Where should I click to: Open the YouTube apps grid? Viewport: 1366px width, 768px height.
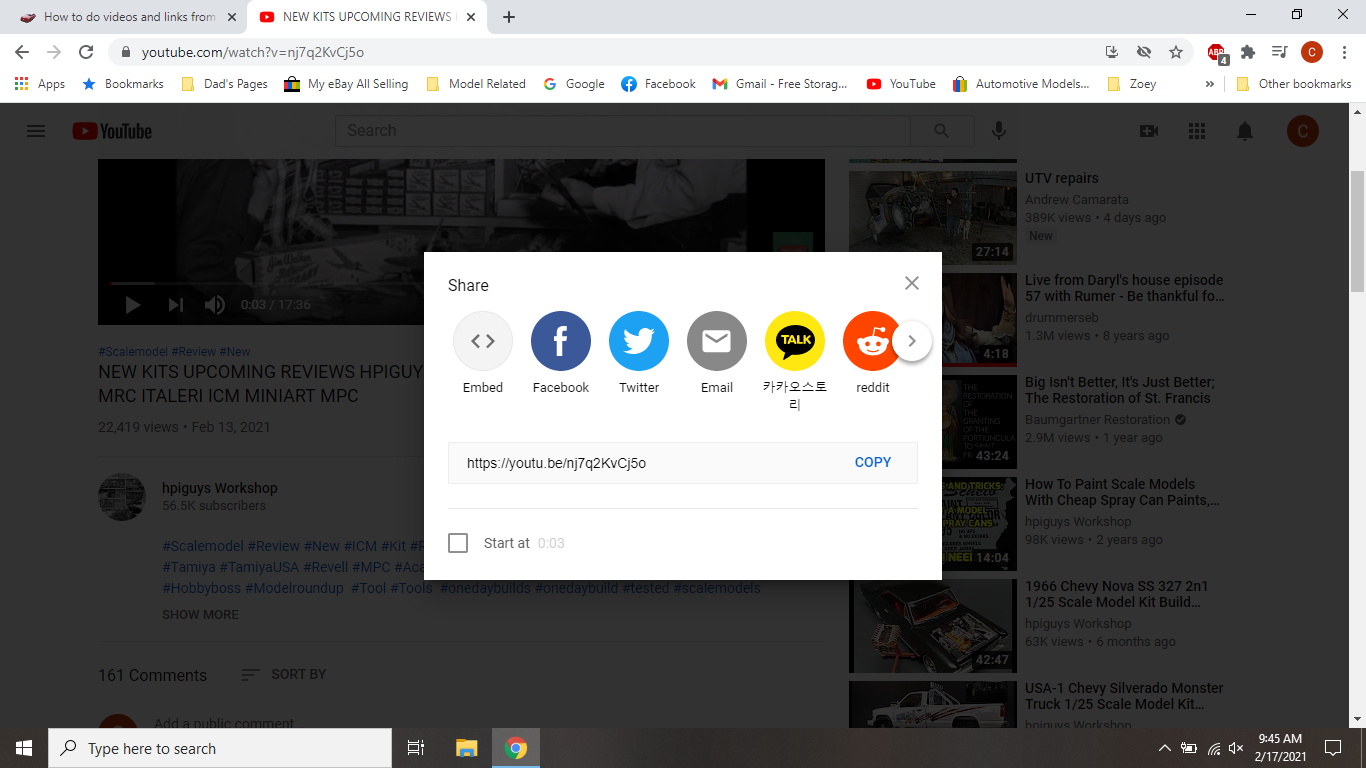pyautogui.click(x=1197, y=131)
